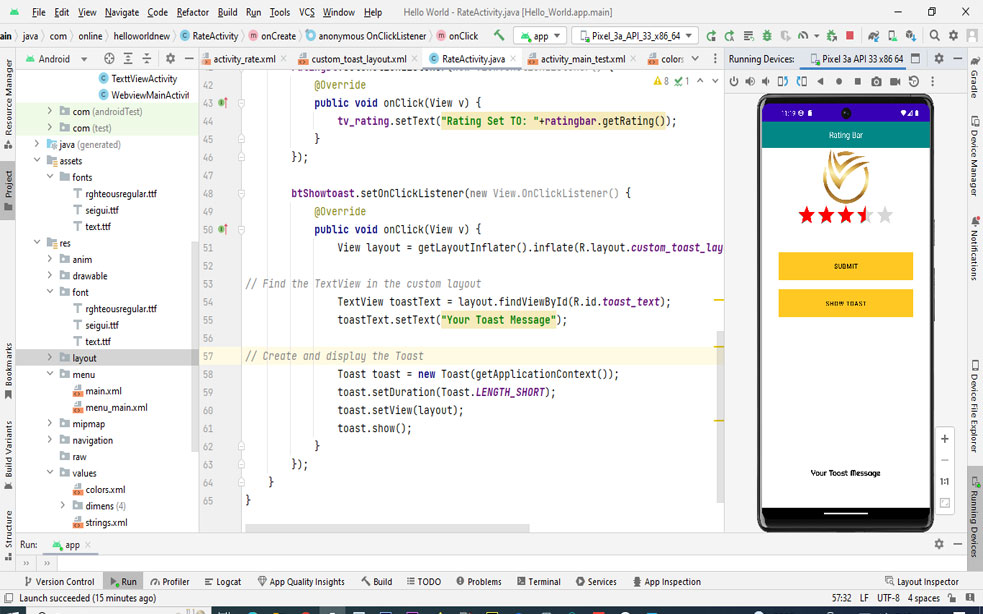Open emulator snapshots icon
Viewport: 983px width, 614px height.
[x=914, y=82]
